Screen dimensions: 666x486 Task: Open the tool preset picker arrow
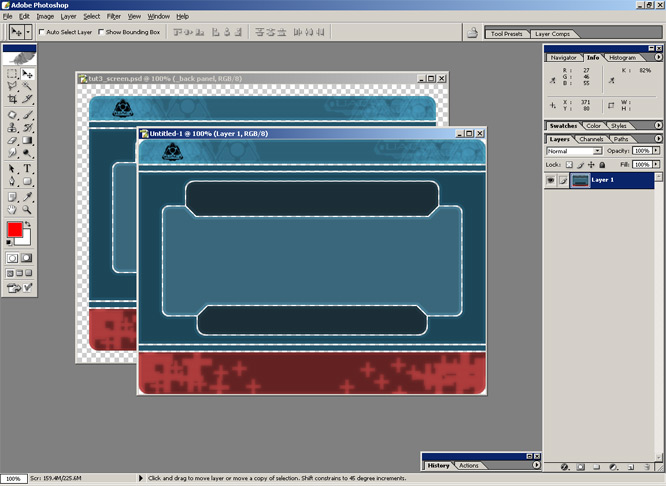[28, 32]
